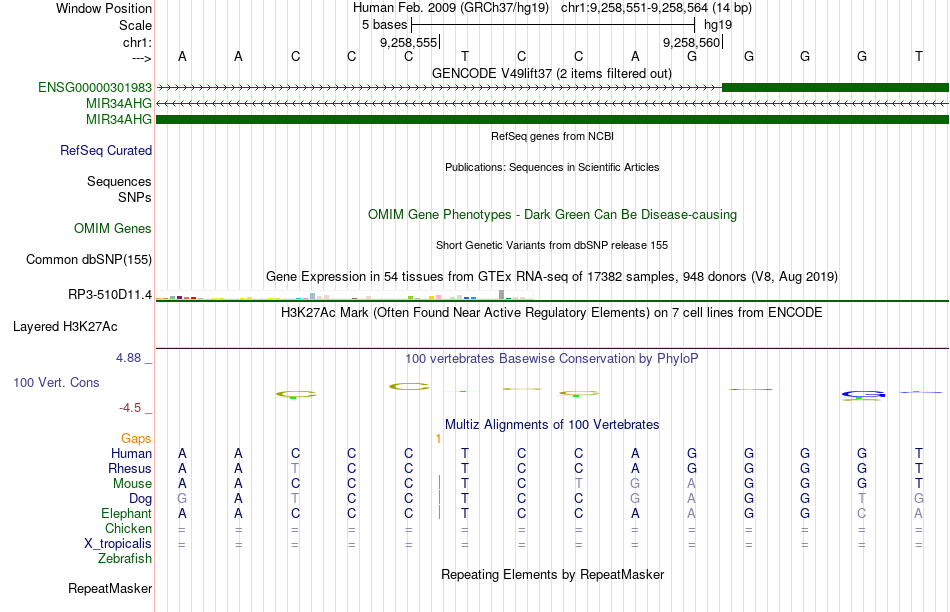Image resolution: width=950 pixels, height=612 pixels.
Task: Click the solid MIR34AHG exon bar
Action: tap(552, 119)
